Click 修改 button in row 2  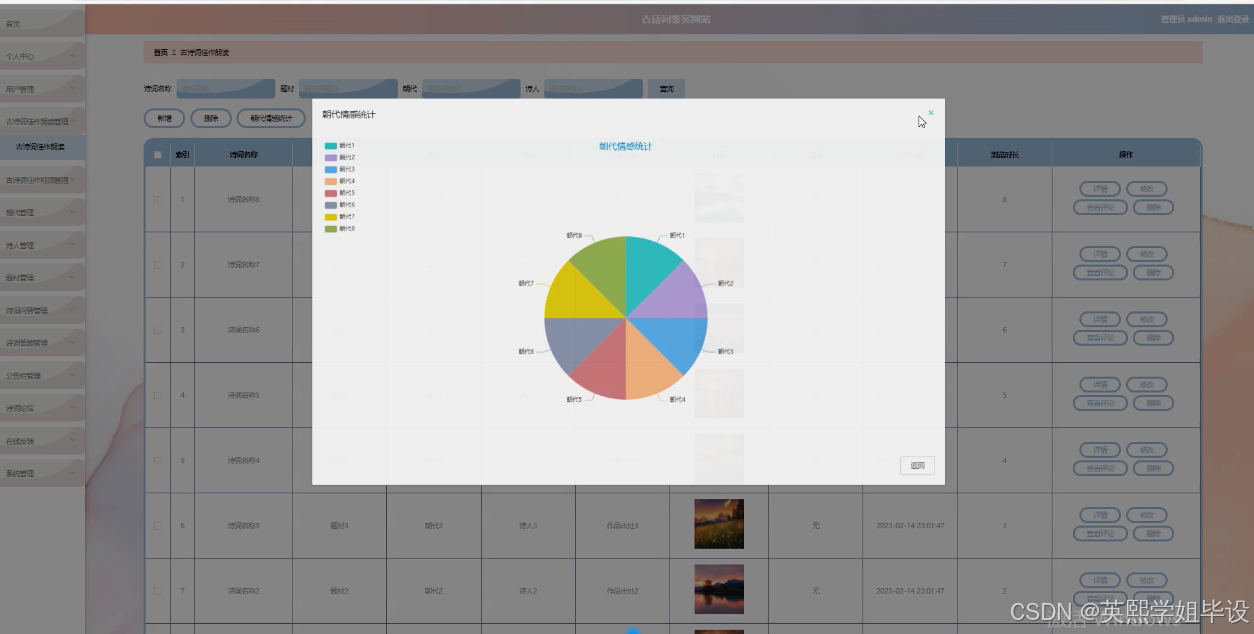(x=1146, y=254)
